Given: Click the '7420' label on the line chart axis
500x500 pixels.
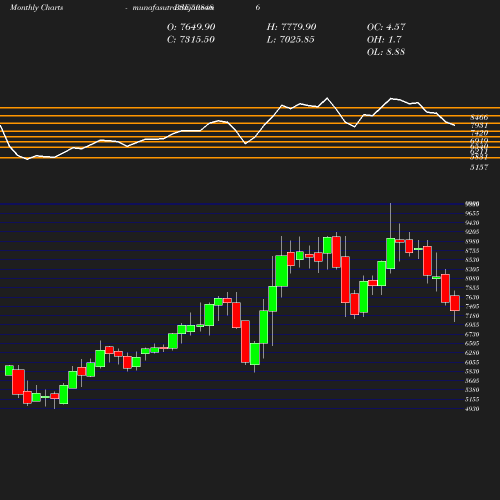Looking at the screenshot, I should click(479, 133).
